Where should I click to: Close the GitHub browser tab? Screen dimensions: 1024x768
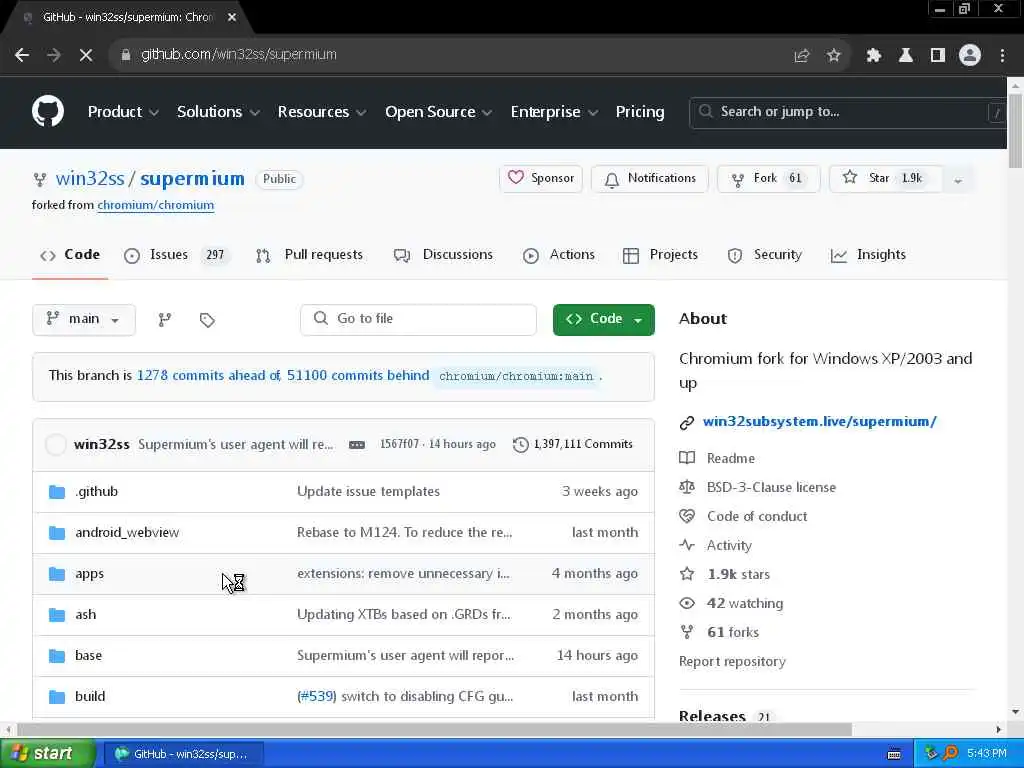(232, 17)
